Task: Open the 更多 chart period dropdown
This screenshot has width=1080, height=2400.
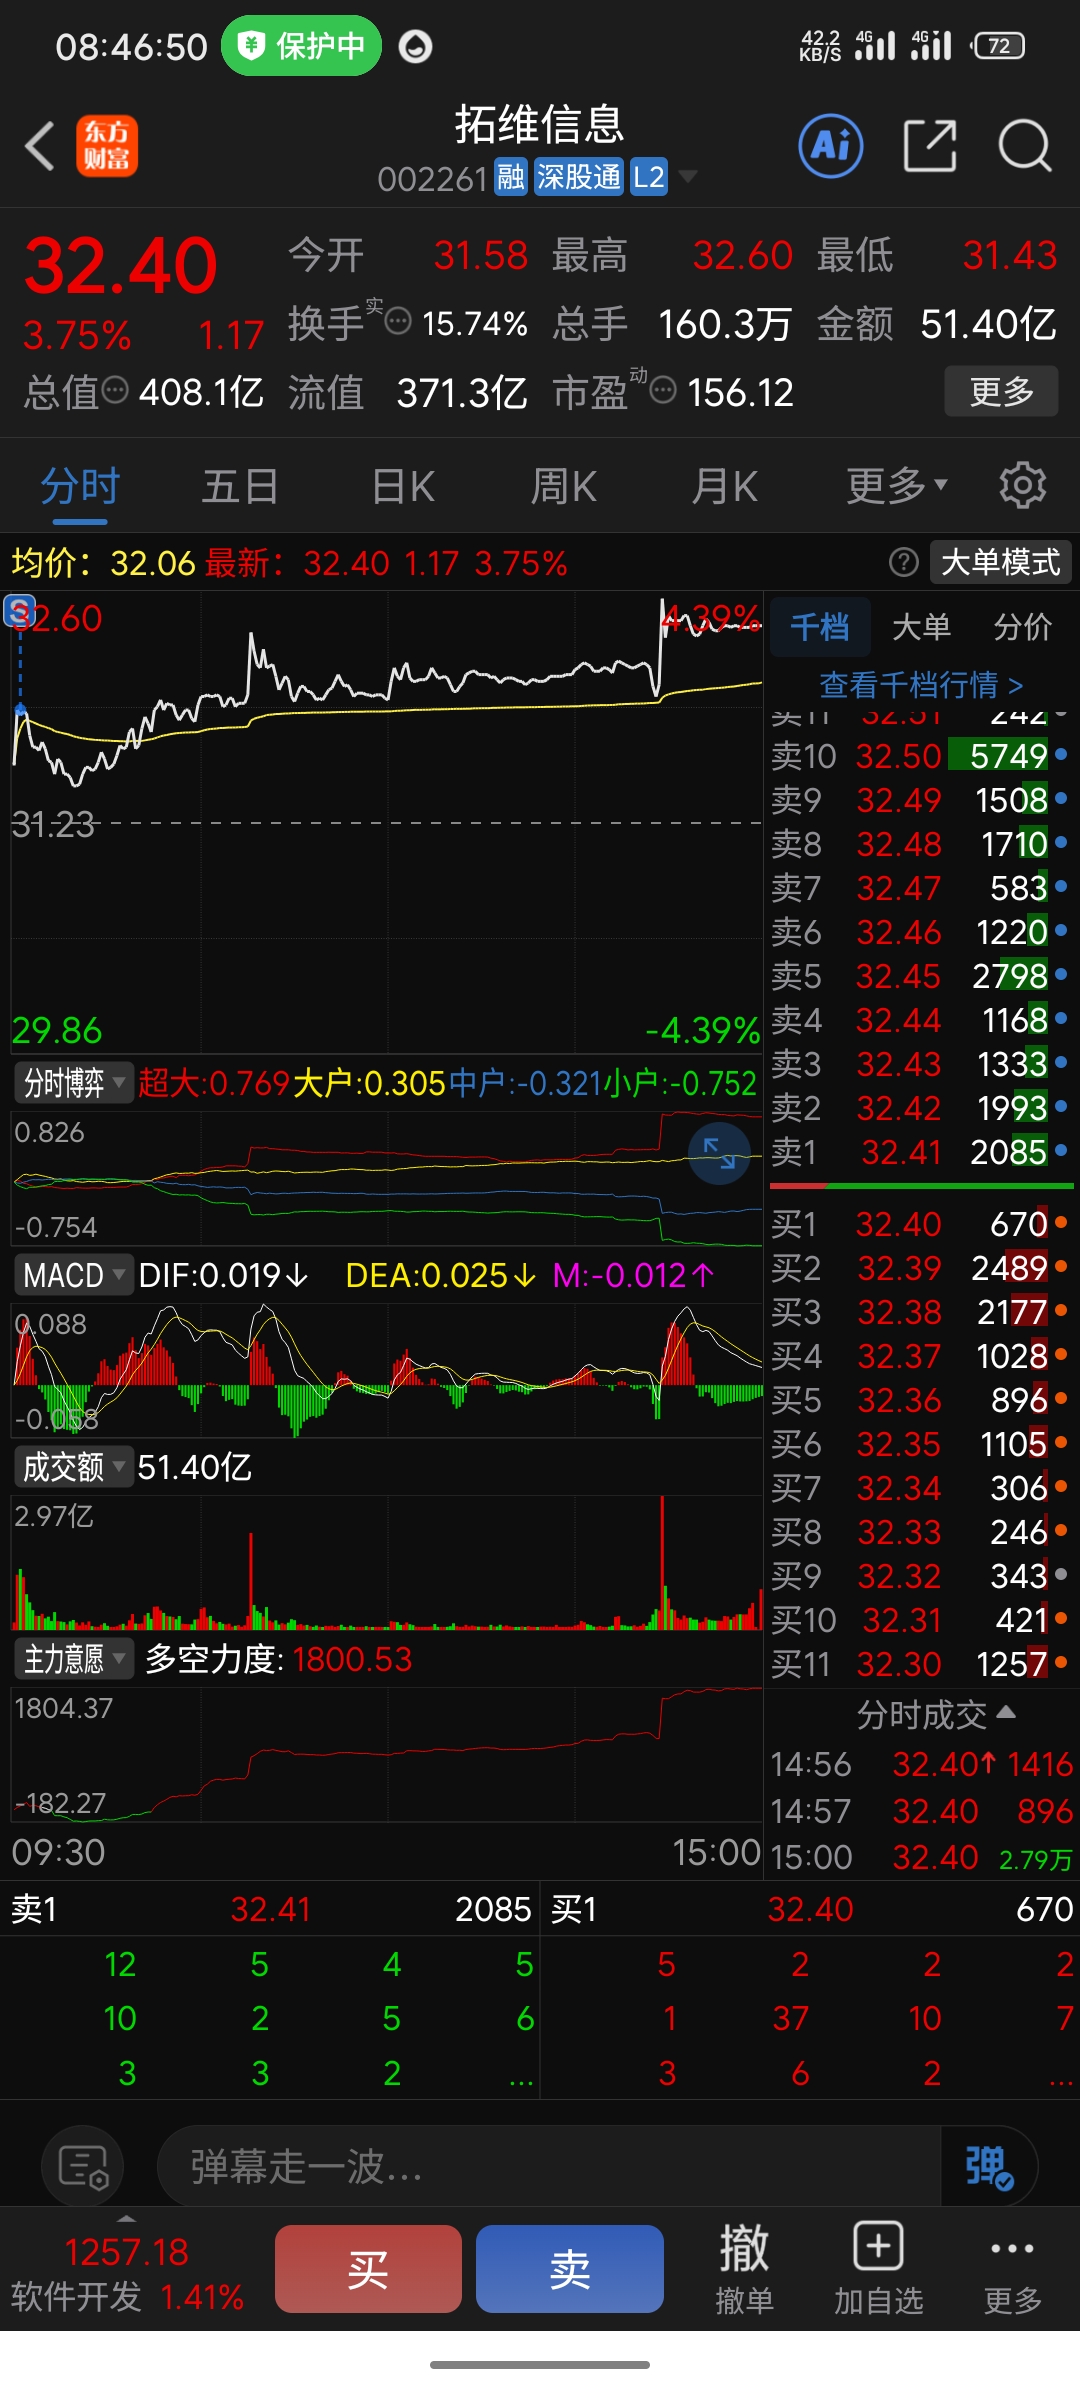Action: coord(896,486)
